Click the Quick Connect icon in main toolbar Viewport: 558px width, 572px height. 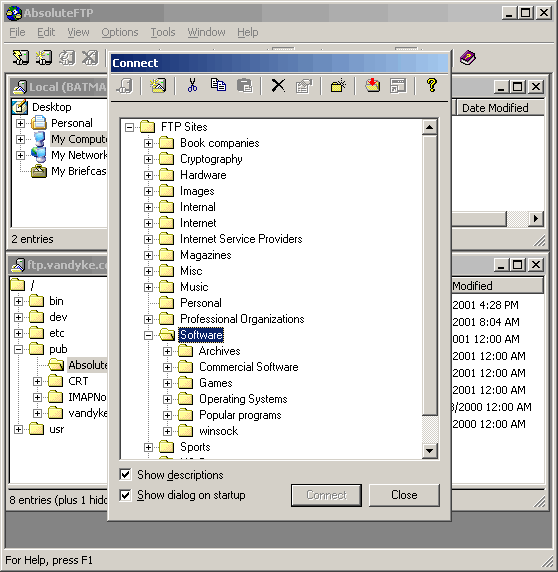coord(43,58)
